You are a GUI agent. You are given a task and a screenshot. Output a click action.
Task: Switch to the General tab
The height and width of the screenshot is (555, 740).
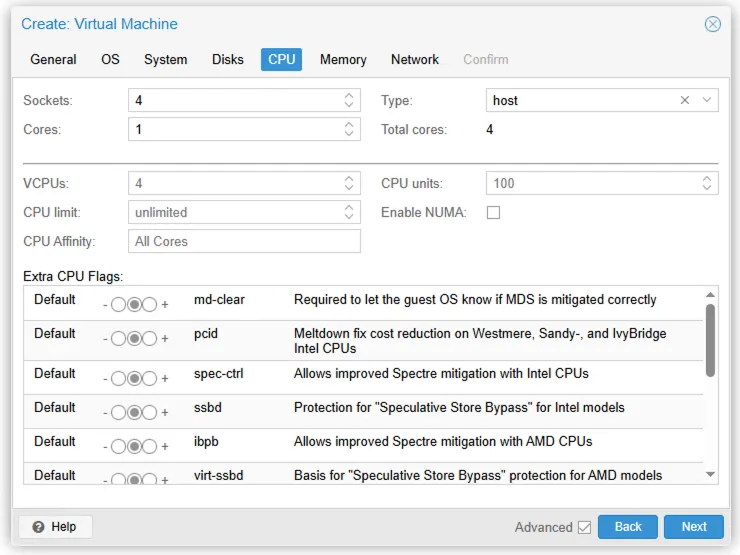tap(53, 59)
